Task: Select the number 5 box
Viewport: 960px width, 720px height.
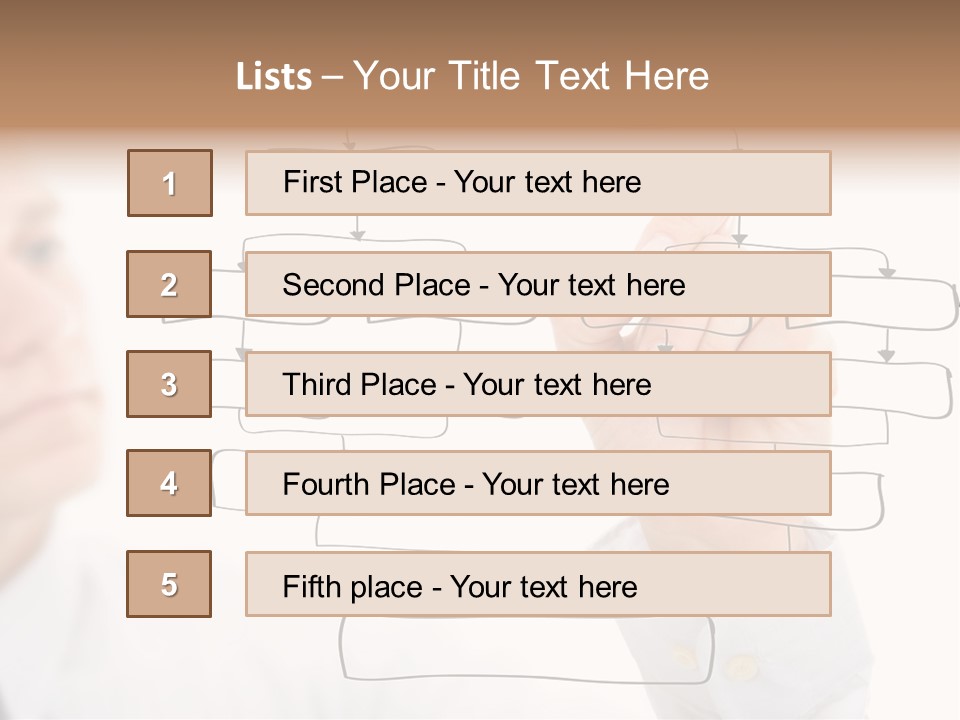Action: 169,584
